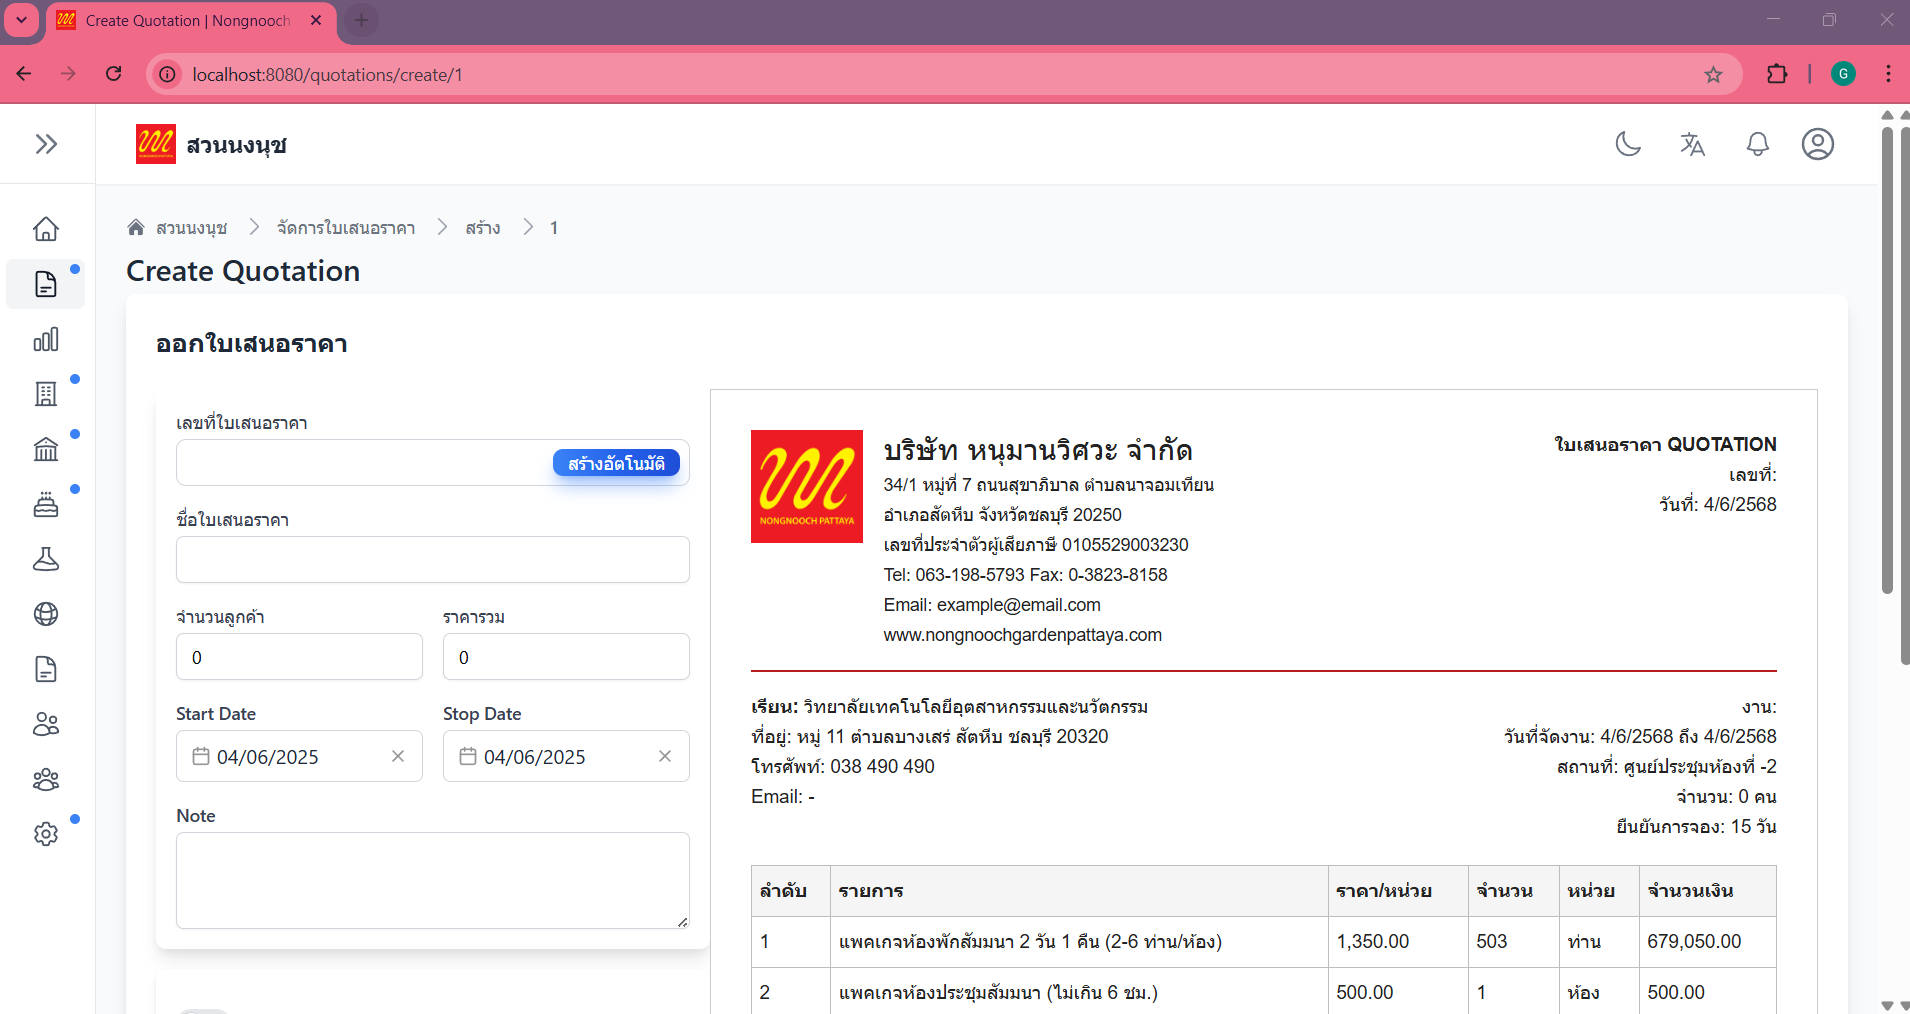Clear the Start Date value
Viewport: 1910px width, 1014px height.
click(x=398, y=756)
